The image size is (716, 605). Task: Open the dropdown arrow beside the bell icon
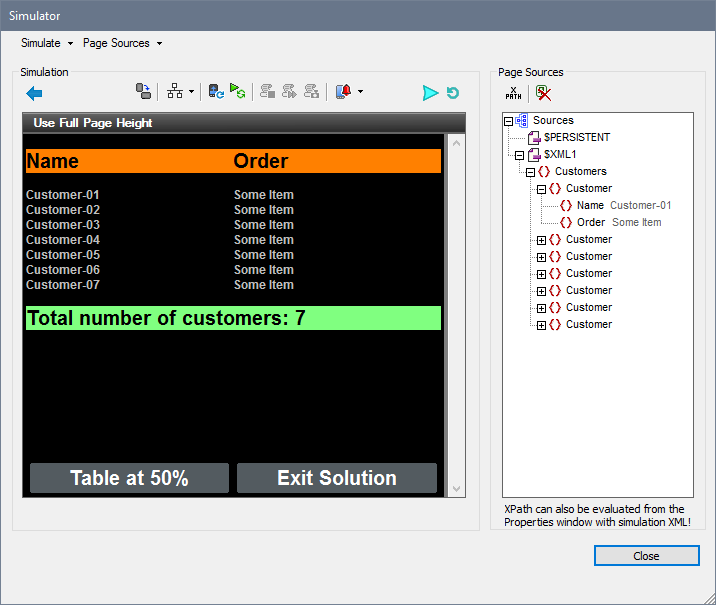[x=360, y=93]
